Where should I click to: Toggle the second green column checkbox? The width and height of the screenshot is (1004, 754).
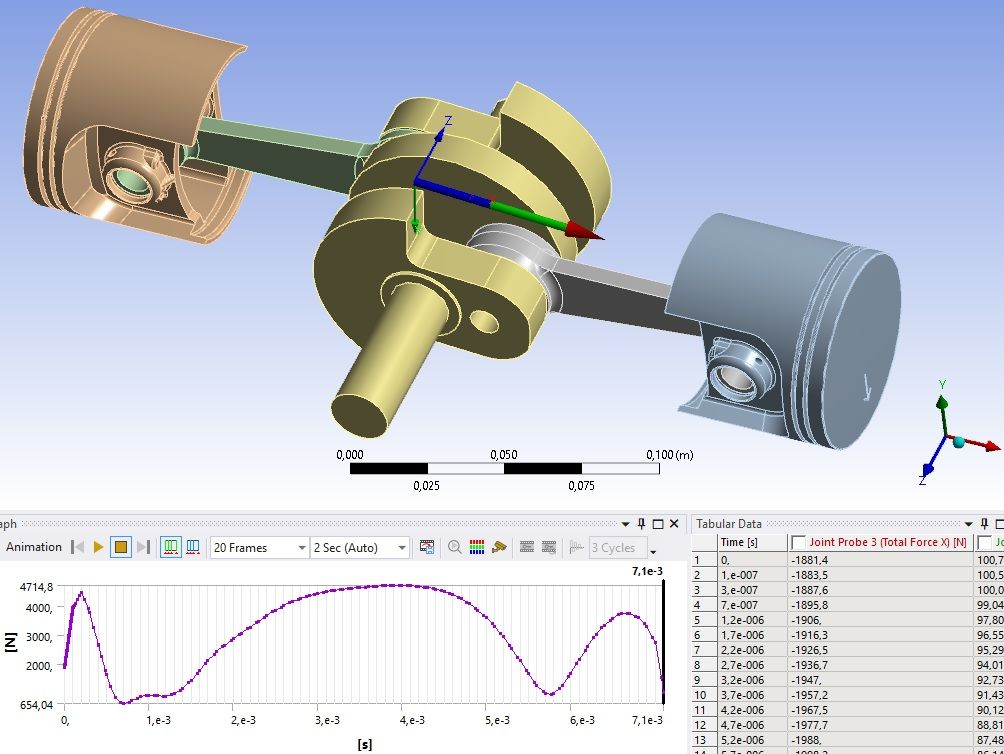984,542
